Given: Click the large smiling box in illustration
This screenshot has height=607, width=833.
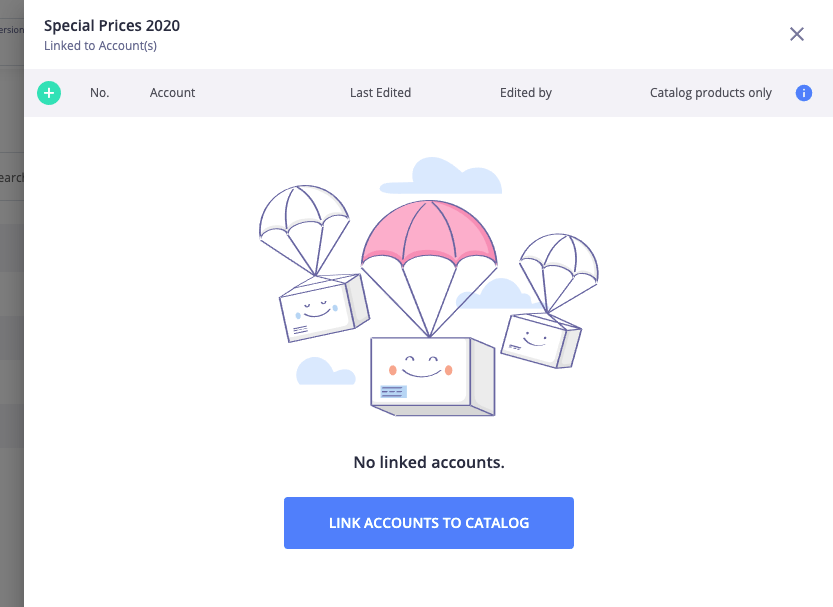Looking at the screenshot, I should tap(432, 375).
